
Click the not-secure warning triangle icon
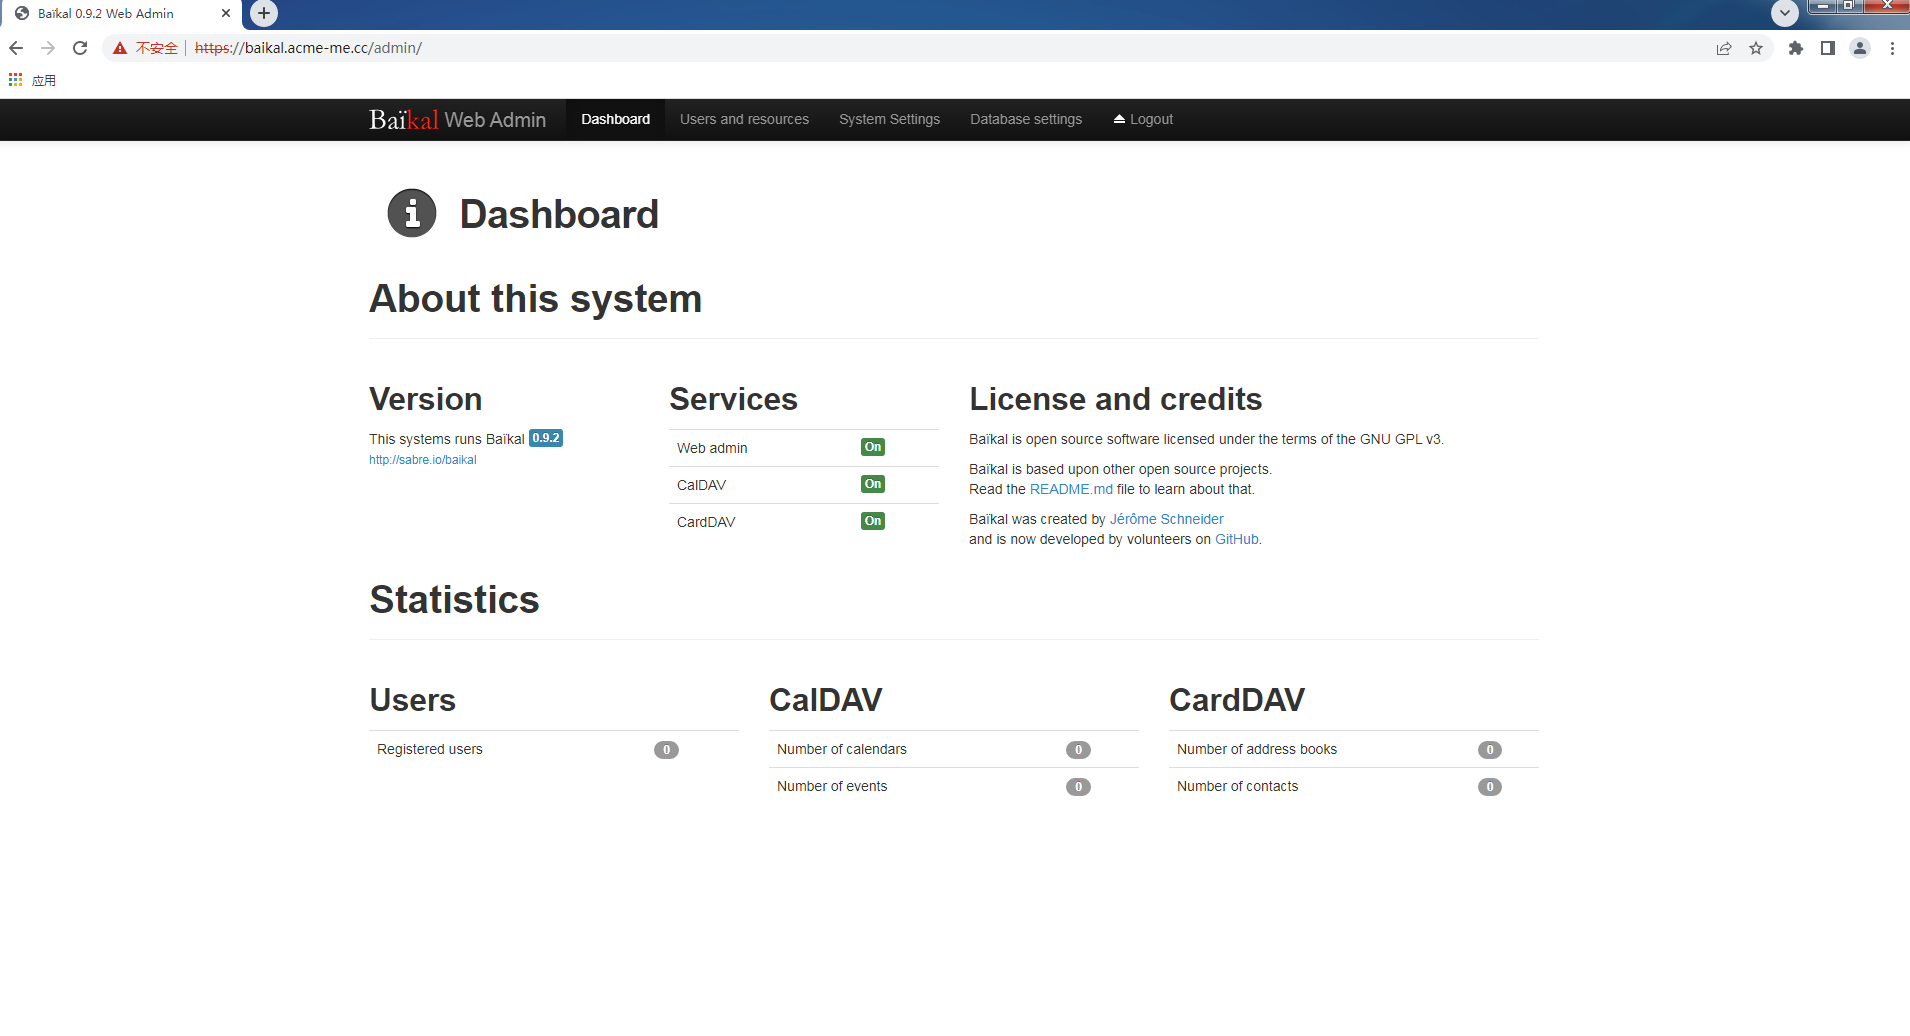[120, 48]
